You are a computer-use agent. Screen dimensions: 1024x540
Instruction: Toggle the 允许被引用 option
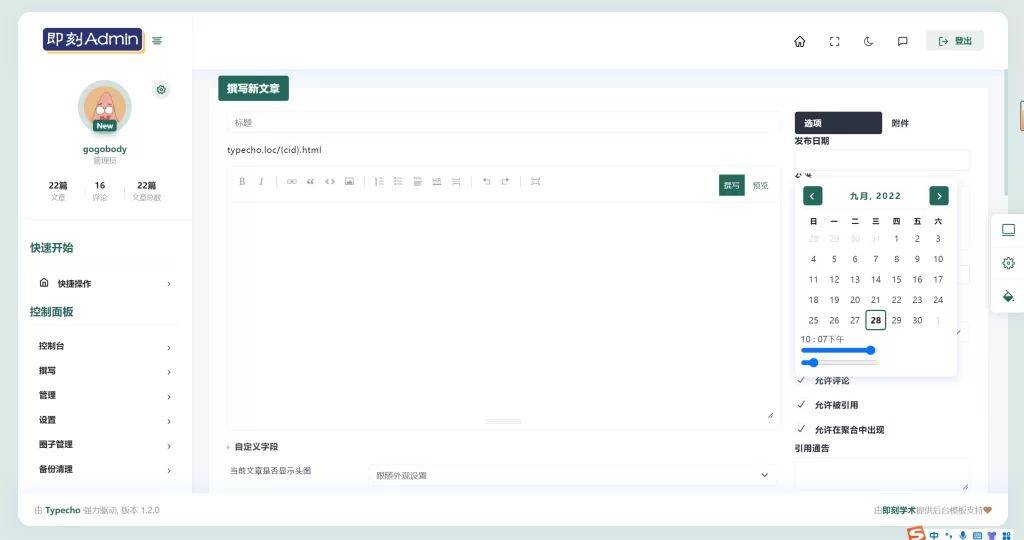(801, 405)
